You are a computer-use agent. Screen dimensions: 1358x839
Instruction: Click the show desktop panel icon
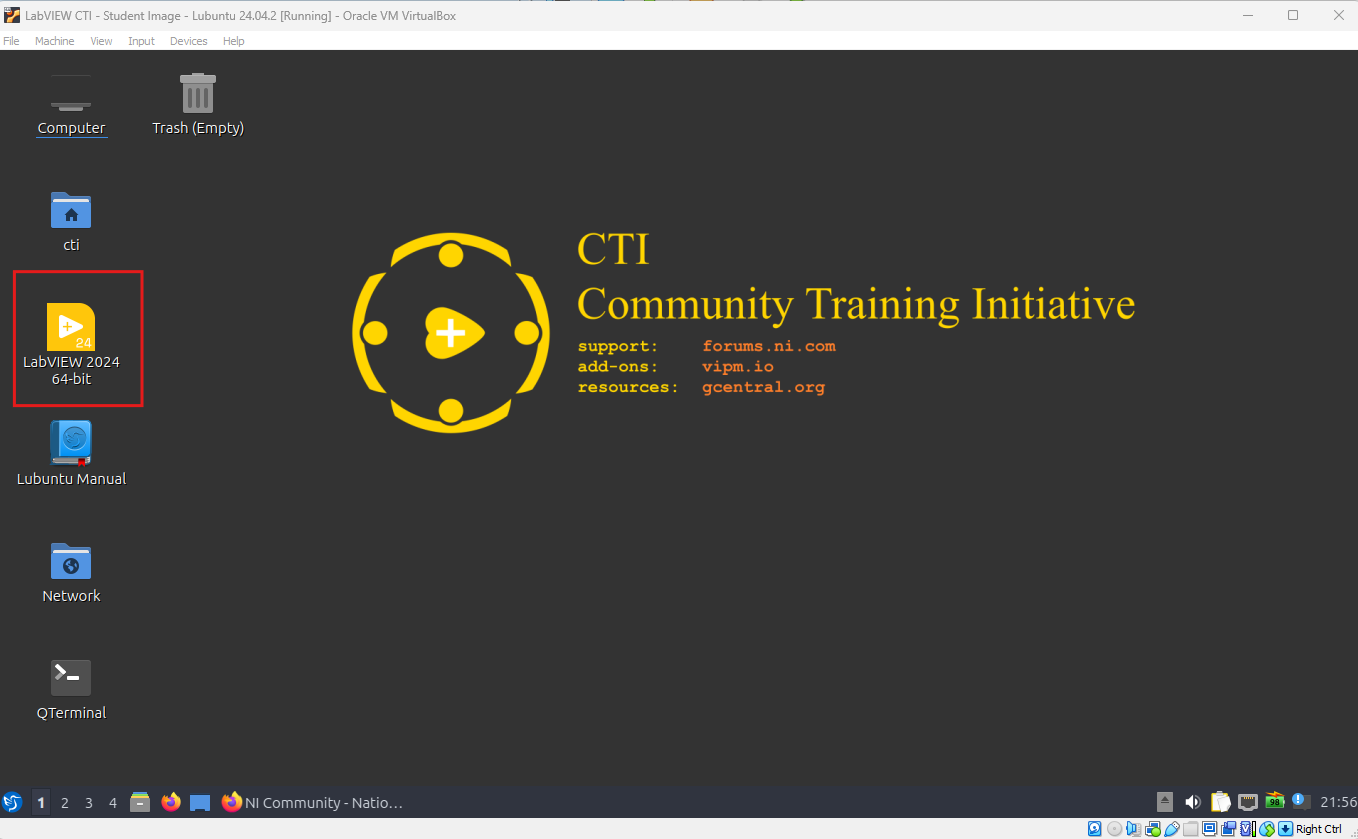pyautogui.click(x=200, y=802)
